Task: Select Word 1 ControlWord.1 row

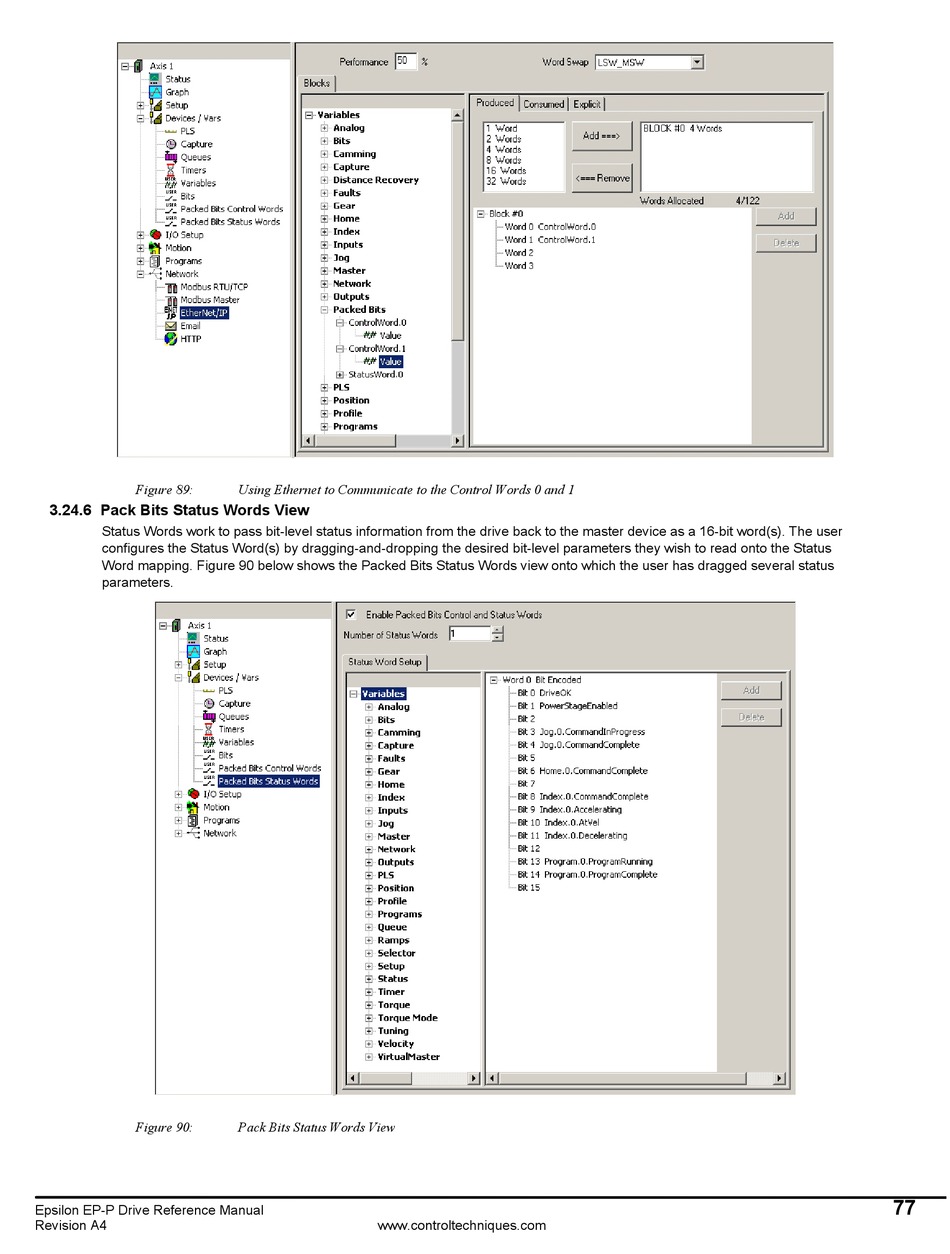Action: click(549, 240)
